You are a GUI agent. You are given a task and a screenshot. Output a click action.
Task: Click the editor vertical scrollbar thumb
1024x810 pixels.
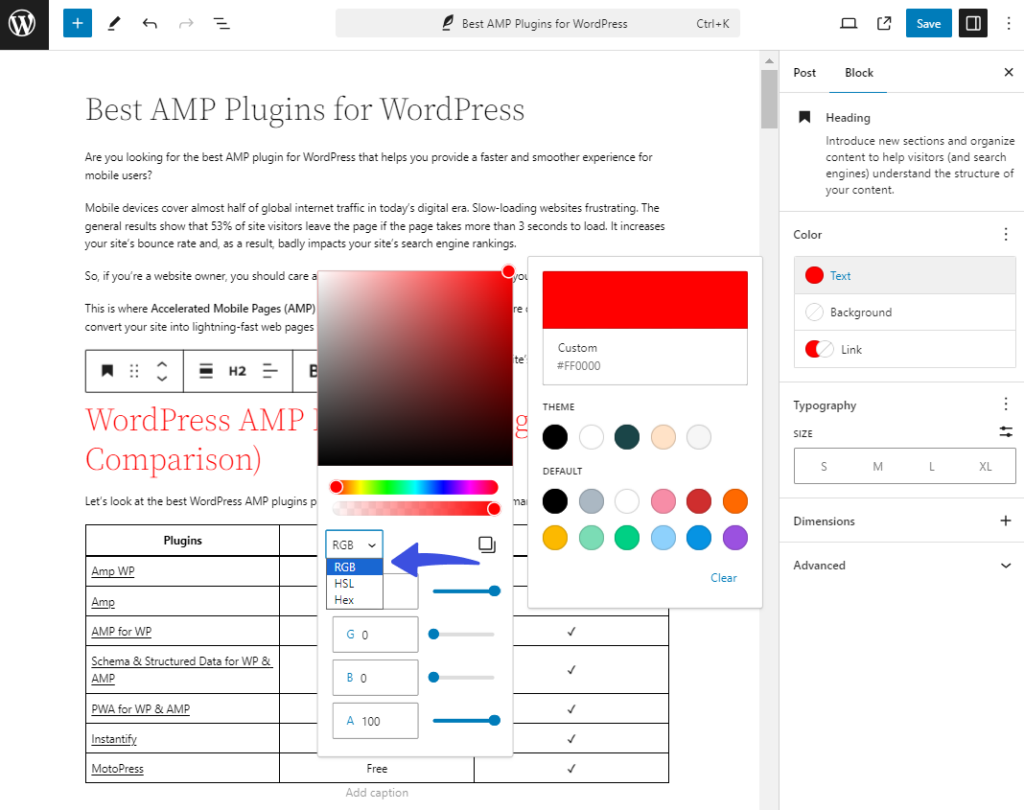(x=769, y=99)
